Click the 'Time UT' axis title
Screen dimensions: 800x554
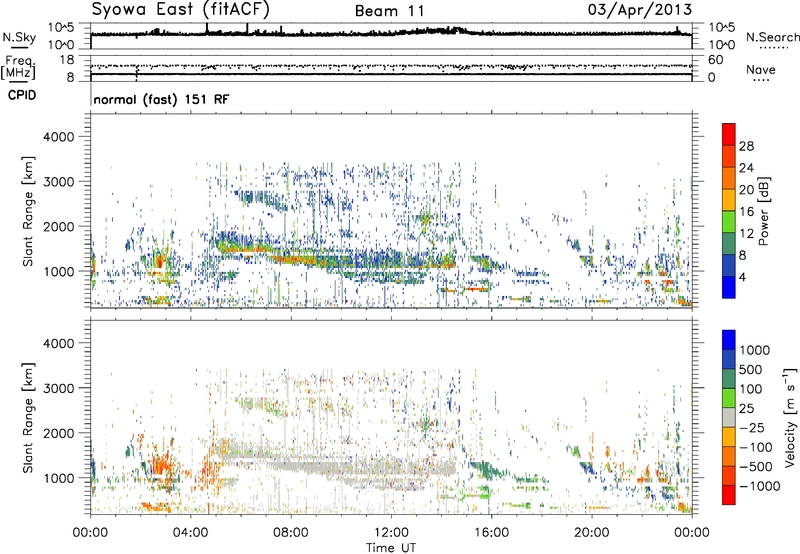tap(391, 548)
